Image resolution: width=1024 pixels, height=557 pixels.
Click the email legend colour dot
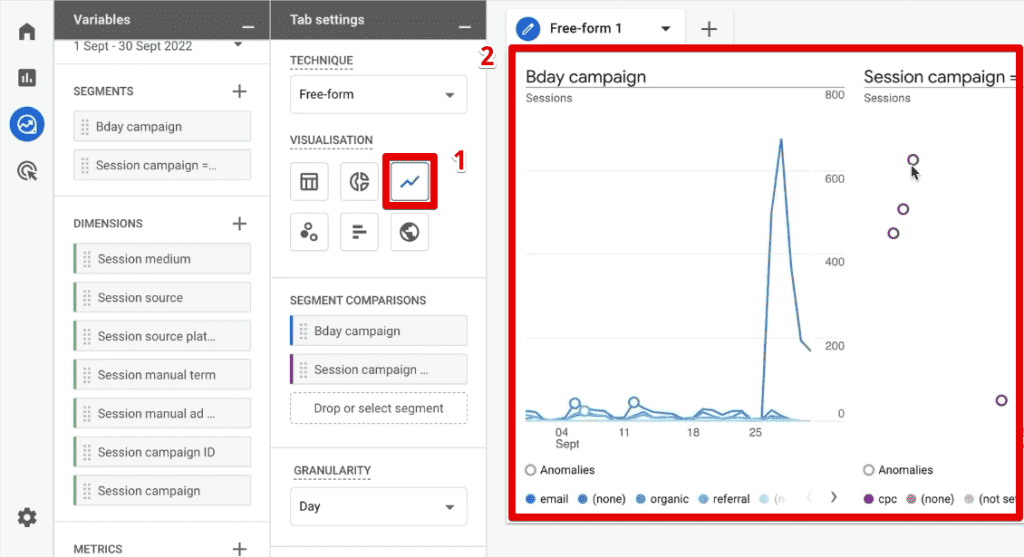point(530,499)
